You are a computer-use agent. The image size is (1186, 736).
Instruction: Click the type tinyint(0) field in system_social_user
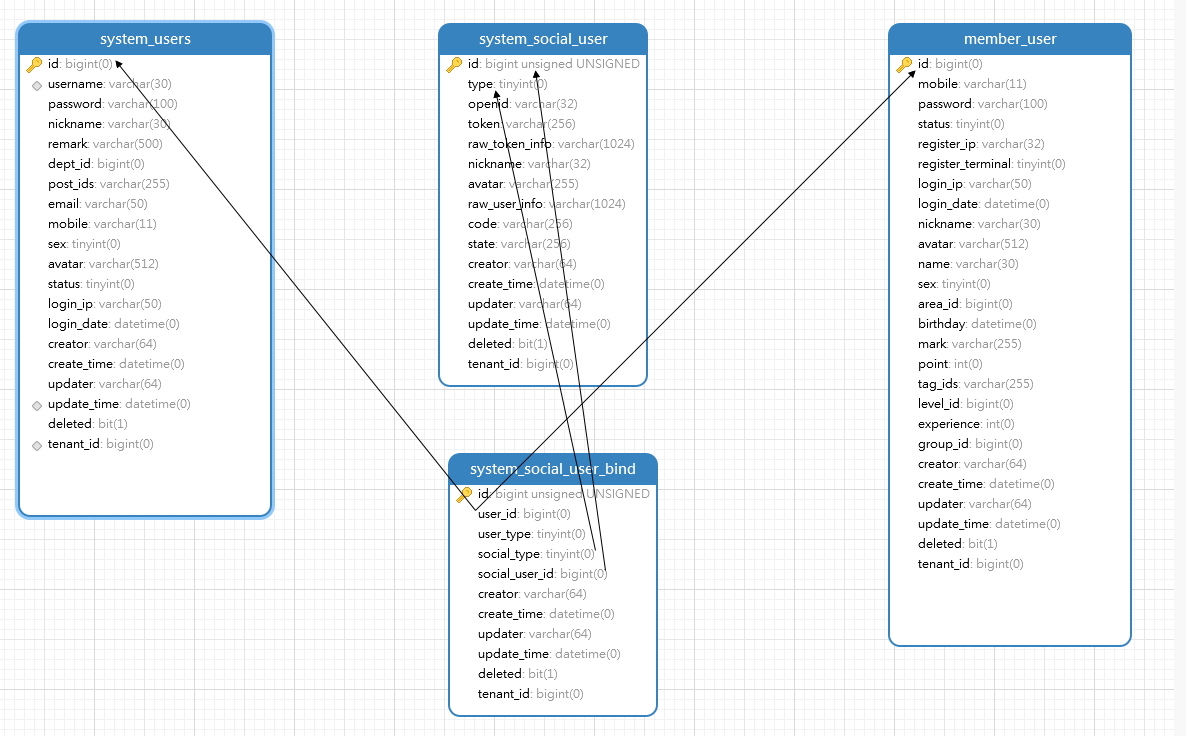(508, 84)
